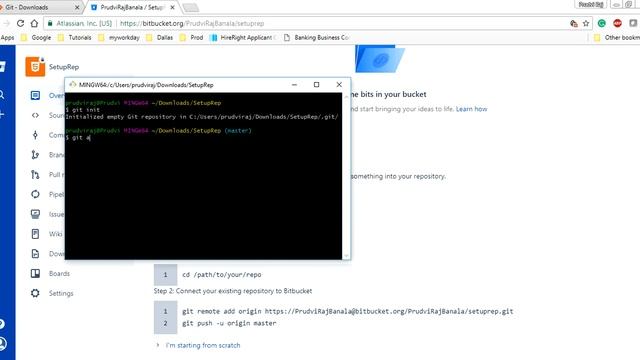Click the Git Bash window title icon

pyautogui.click(x=73, y=84)
